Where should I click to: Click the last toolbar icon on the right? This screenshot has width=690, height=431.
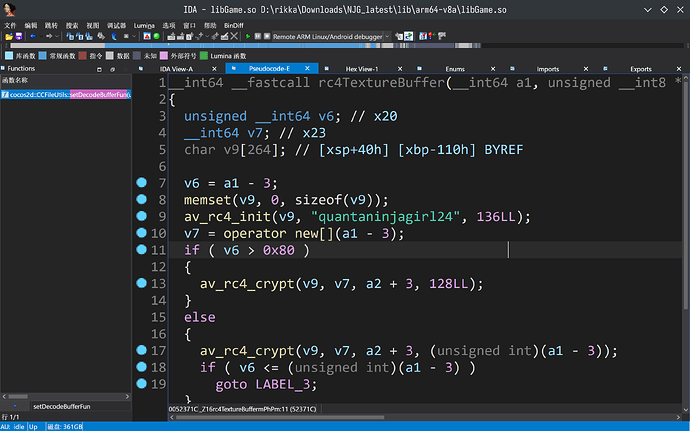pos(442,36)
